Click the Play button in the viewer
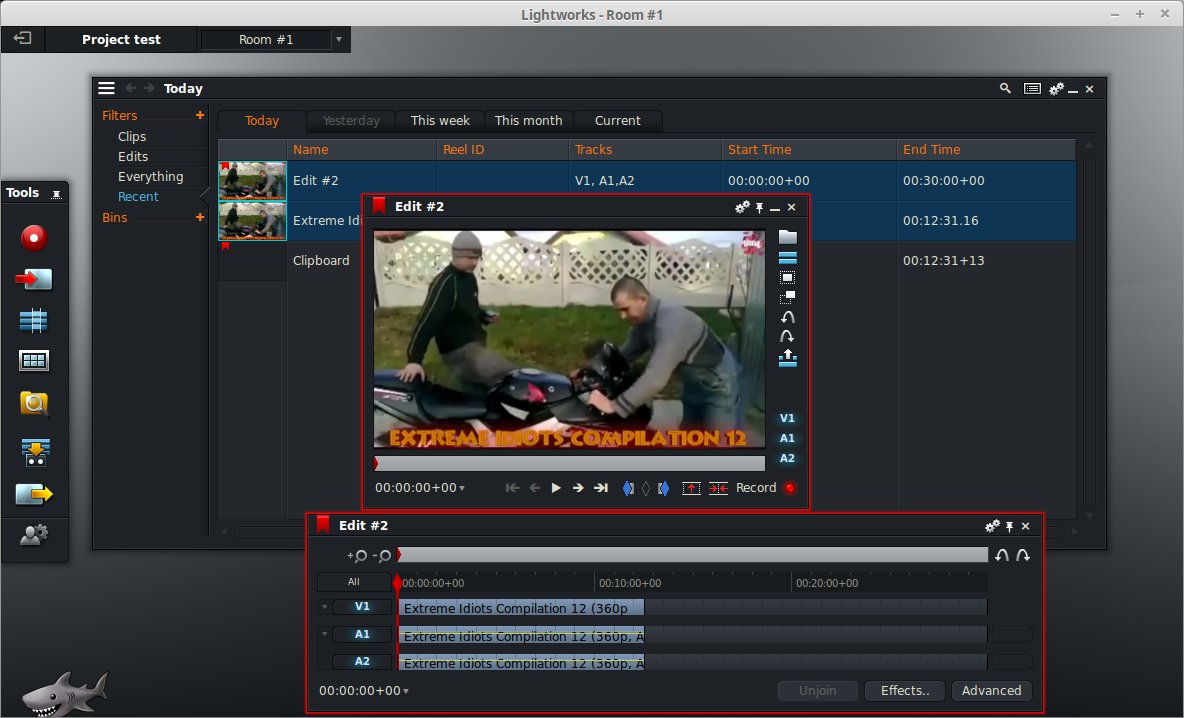This screenshot has width=1184, height=718. coord(556,488)
